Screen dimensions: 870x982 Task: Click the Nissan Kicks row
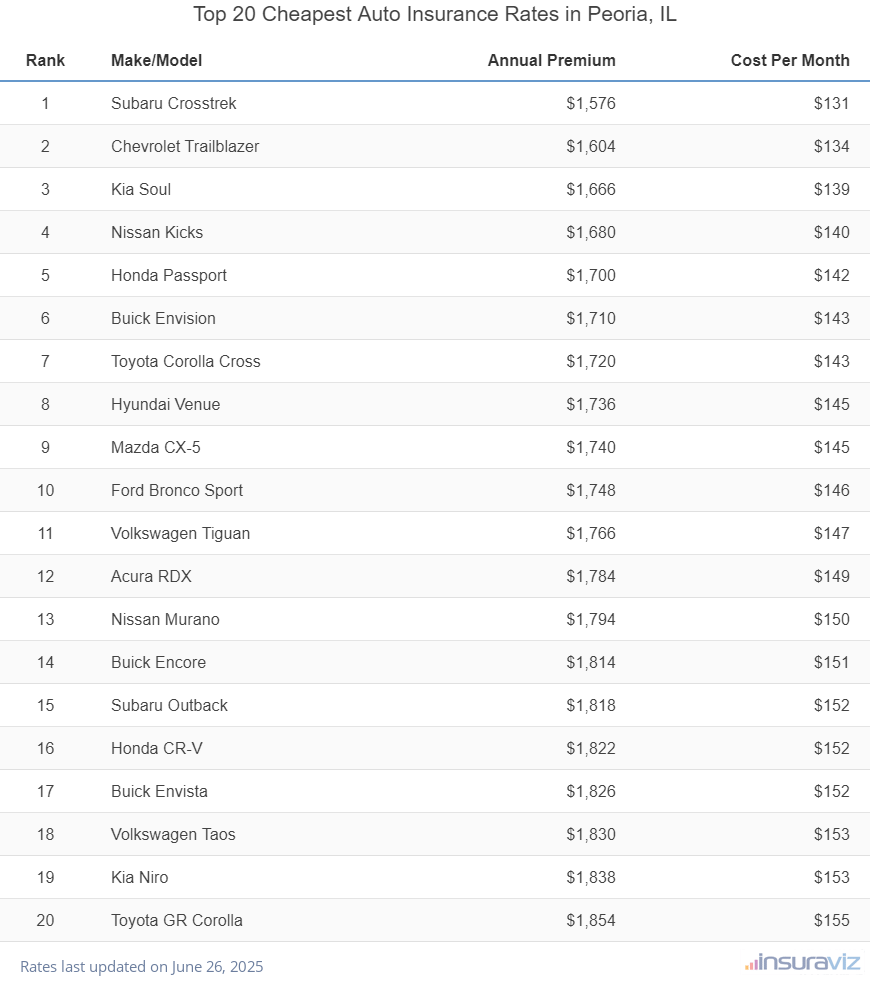[x=157, y=232]
